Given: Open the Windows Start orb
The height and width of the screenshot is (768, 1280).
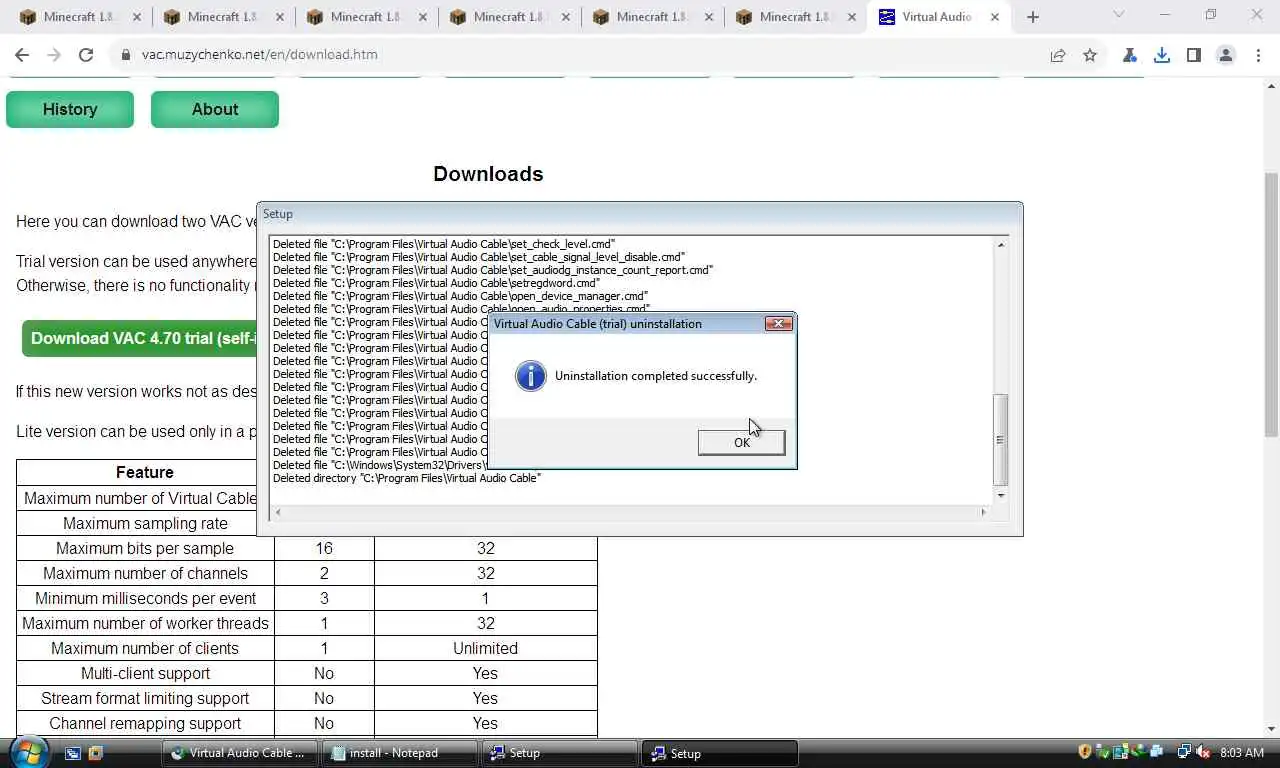Looking at the screenshot, I should [28, 751].
